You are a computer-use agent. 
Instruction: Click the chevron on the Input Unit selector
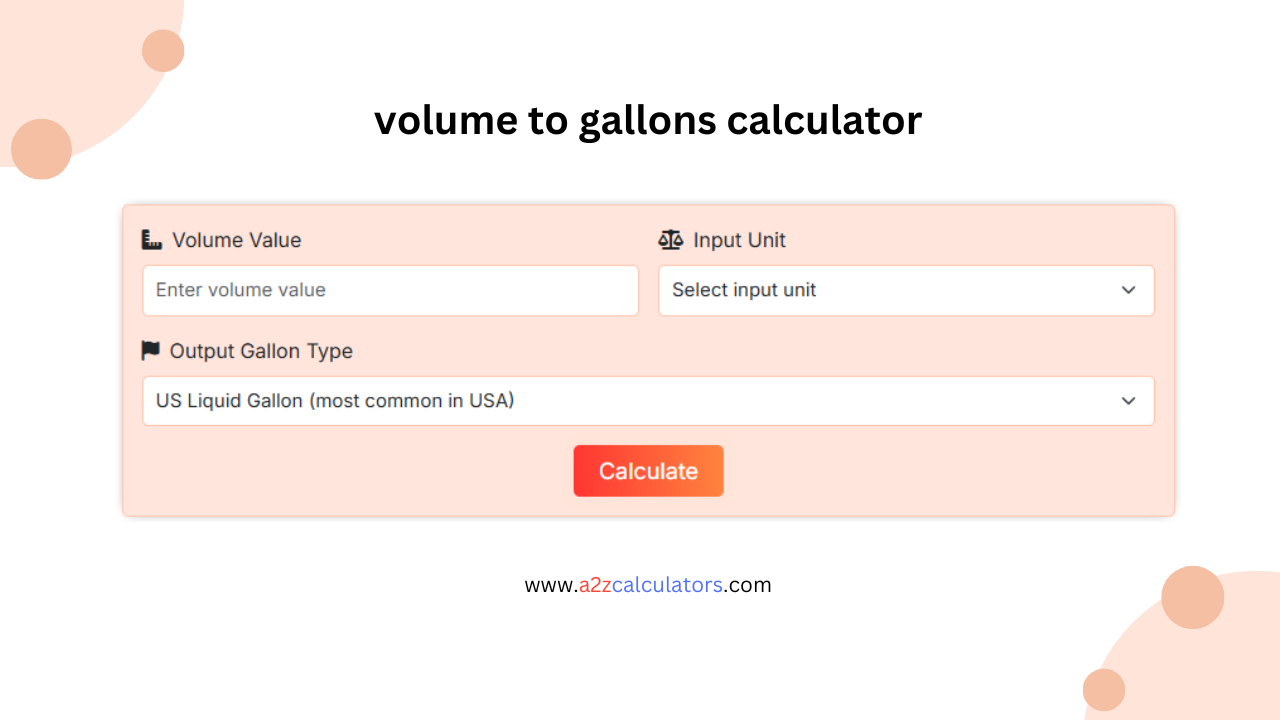(x=1129, y=290)
